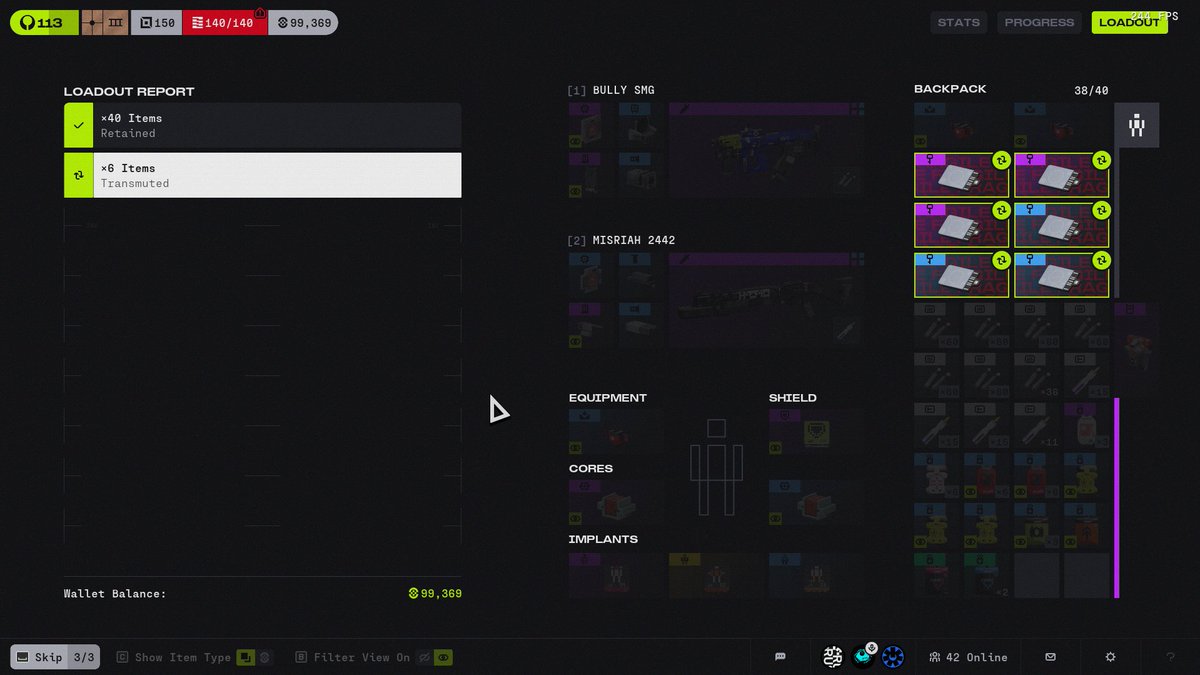
Task: Click transmute badge on bottom-right backpack card
Action: [1101, 260]
